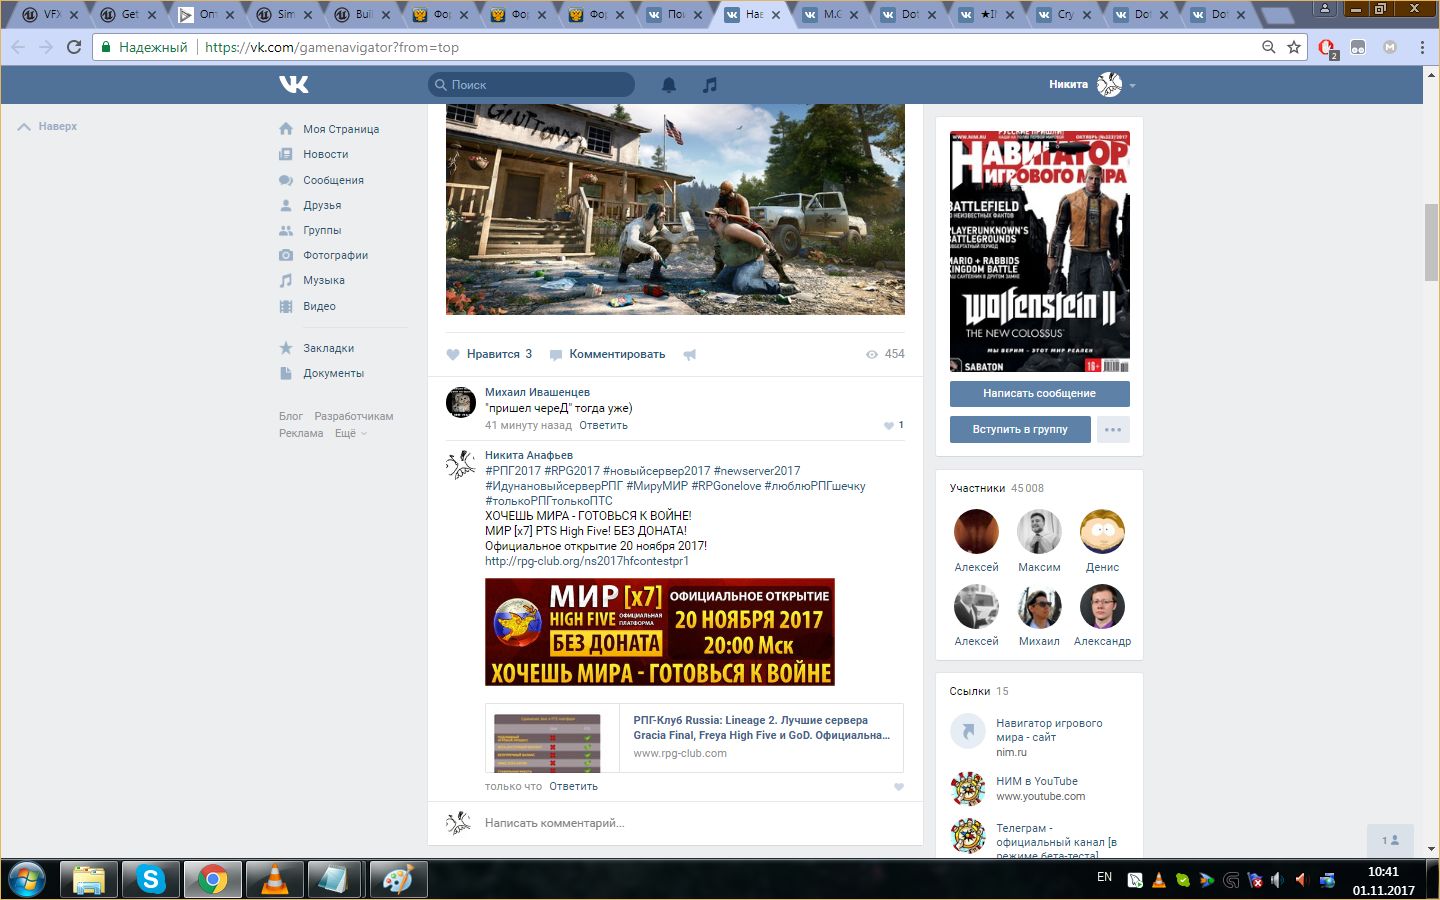Bookmark this page with the star icon

[x=1294, y=47]
